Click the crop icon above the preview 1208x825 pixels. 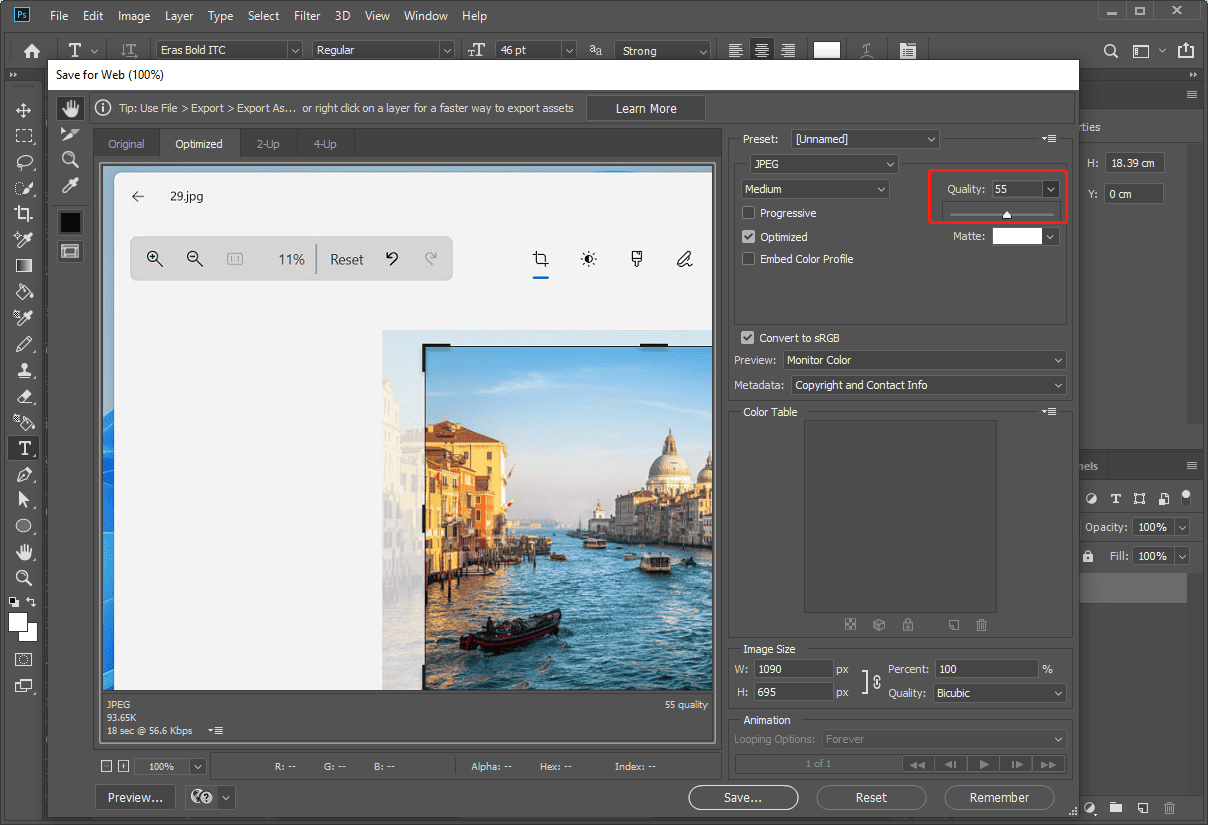(540, 258)
